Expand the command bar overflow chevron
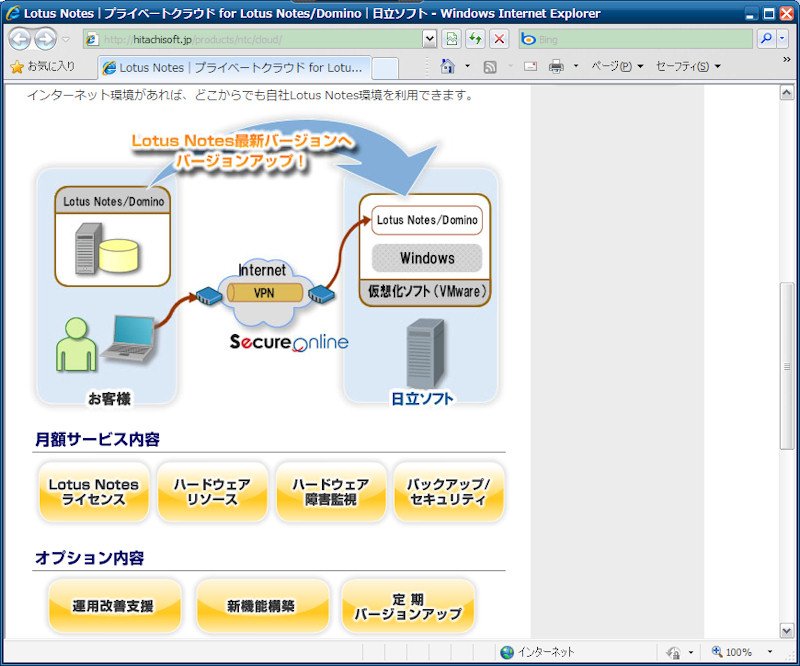The image size is (800, 666). (x=786, y=60)
